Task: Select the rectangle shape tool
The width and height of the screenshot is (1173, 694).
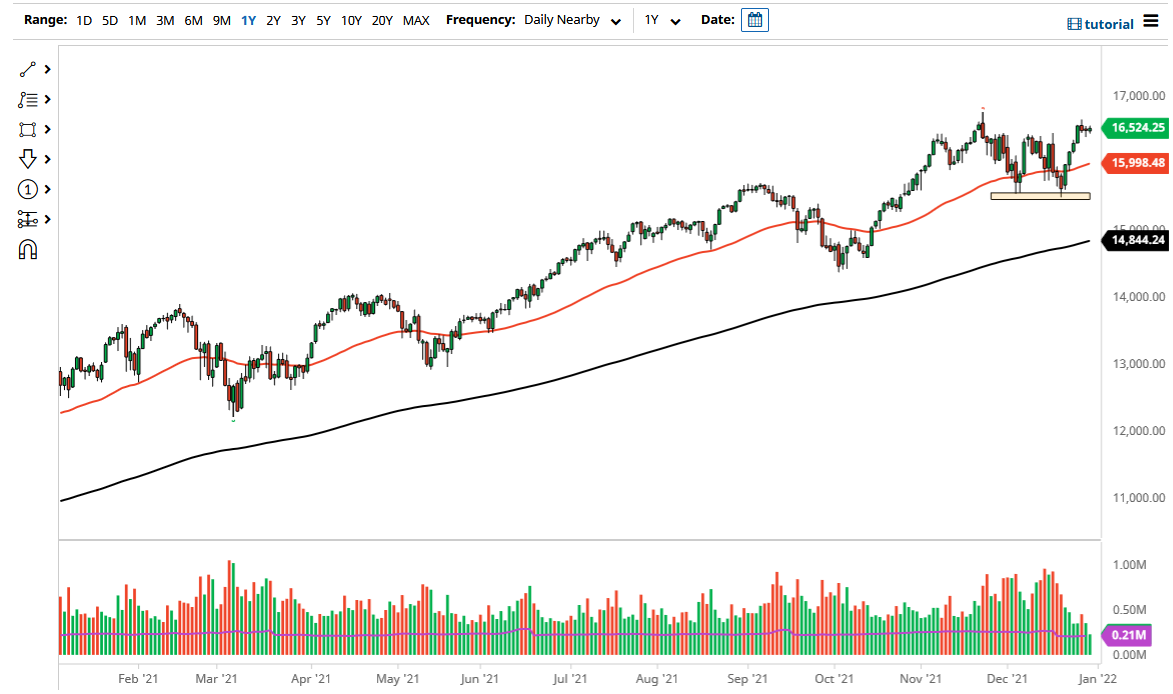Action: pos(27,129)
